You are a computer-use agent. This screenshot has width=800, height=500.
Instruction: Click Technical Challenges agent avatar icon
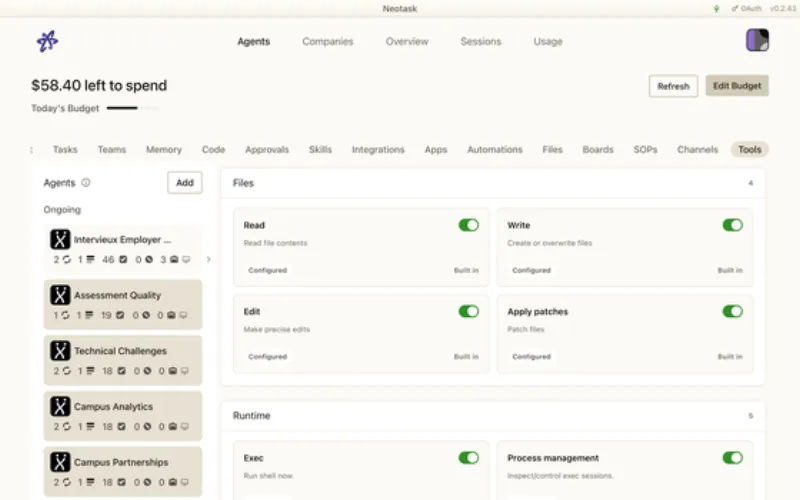pyautogui.click(x=60, y=351)
